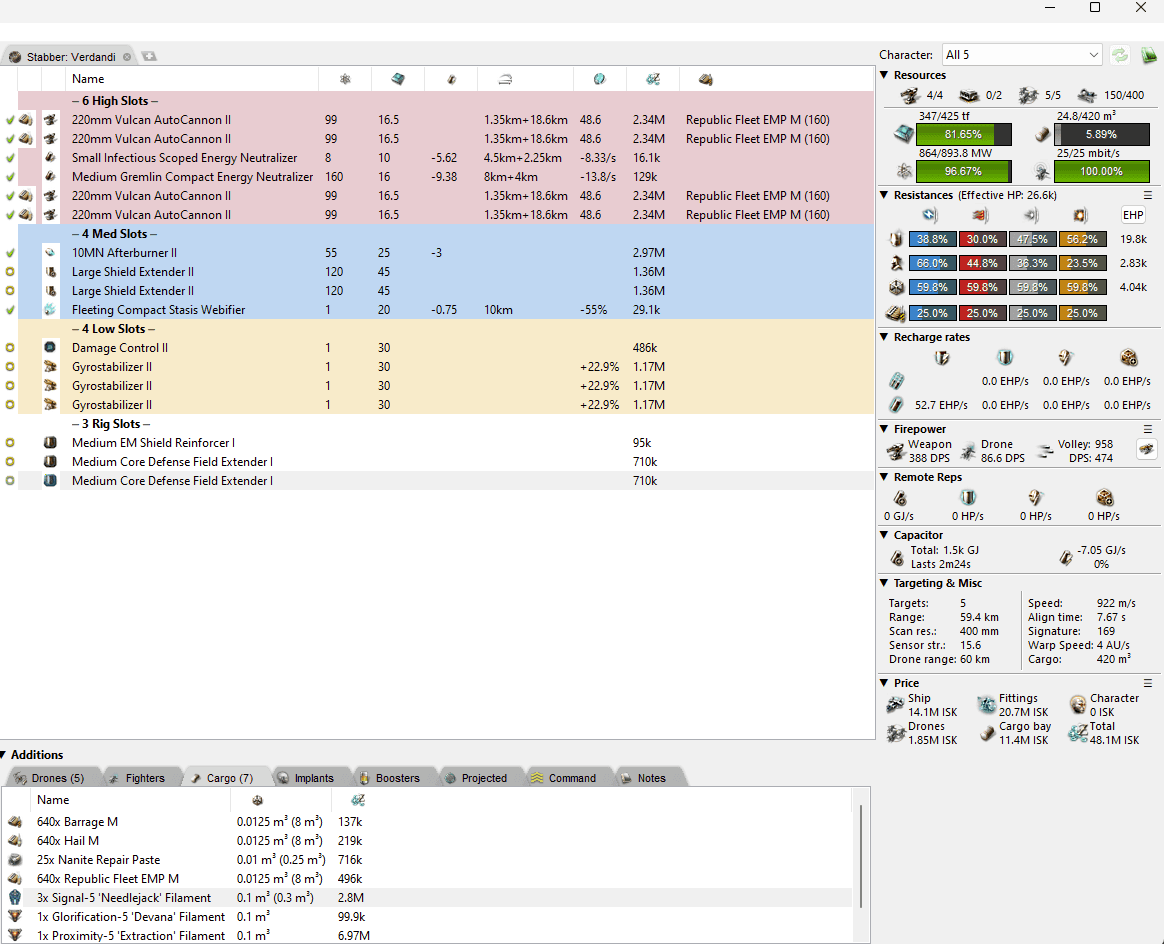Image resolution: width=1164 pixels, height=944 pixels.
Task: Close the Stabber: Verdandi fit tab
Action: click(x=127, y=57)
